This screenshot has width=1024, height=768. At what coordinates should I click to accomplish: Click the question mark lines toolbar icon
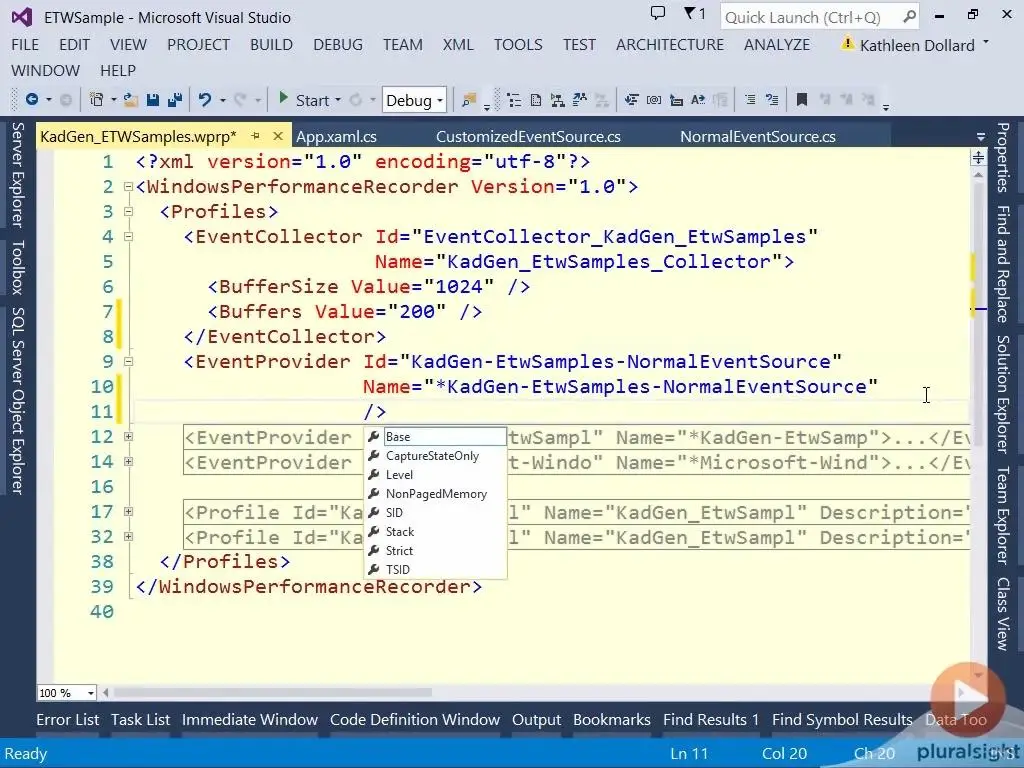point(772,100)
